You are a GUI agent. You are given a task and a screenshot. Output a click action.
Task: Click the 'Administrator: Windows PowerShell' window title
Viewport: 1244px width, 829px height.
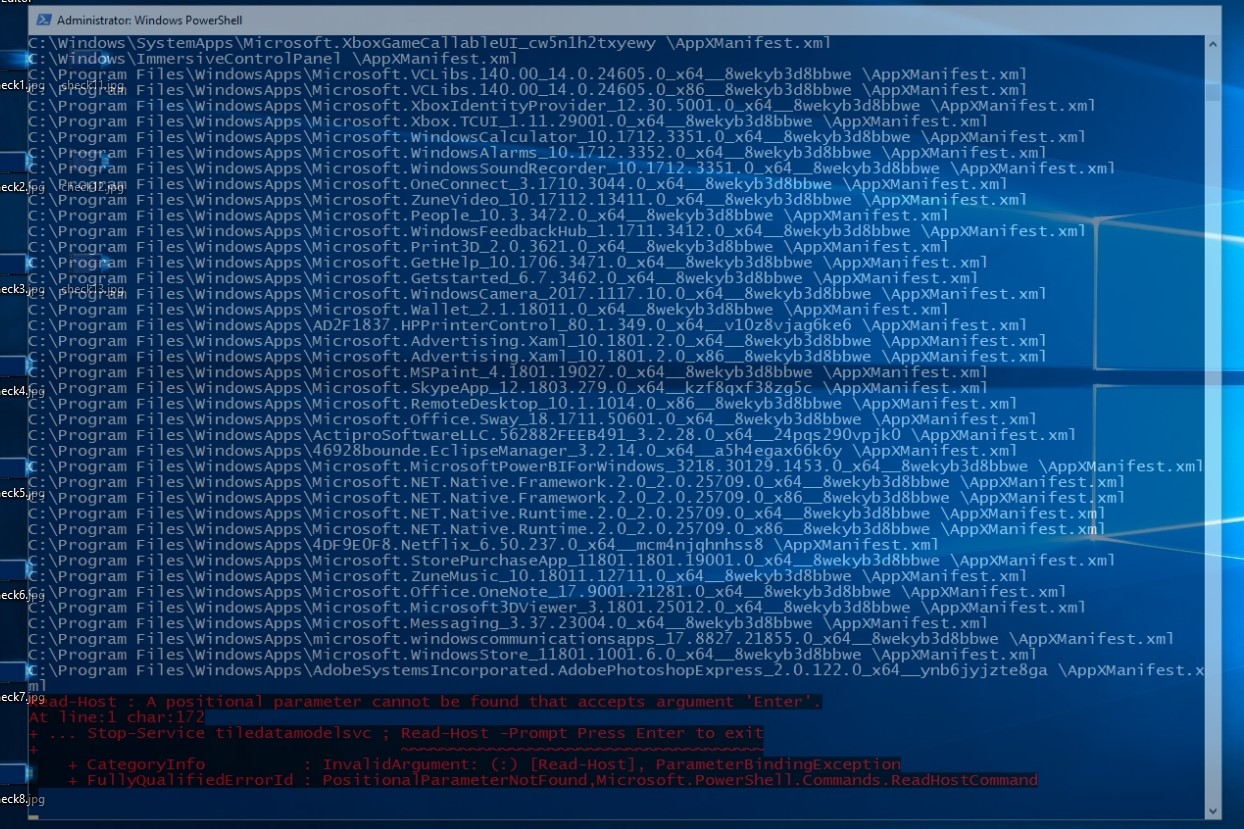pyautogui.click(x=150, y=20)
